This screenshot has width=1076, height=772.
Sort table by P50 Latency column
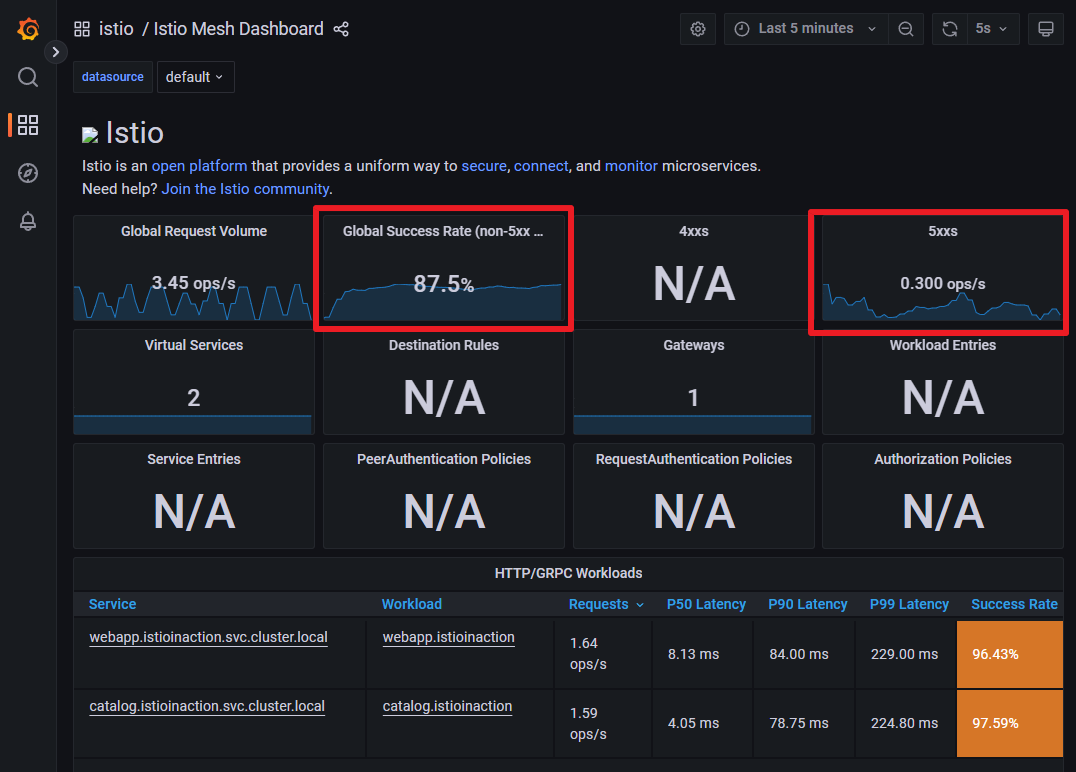click(706, 604)
